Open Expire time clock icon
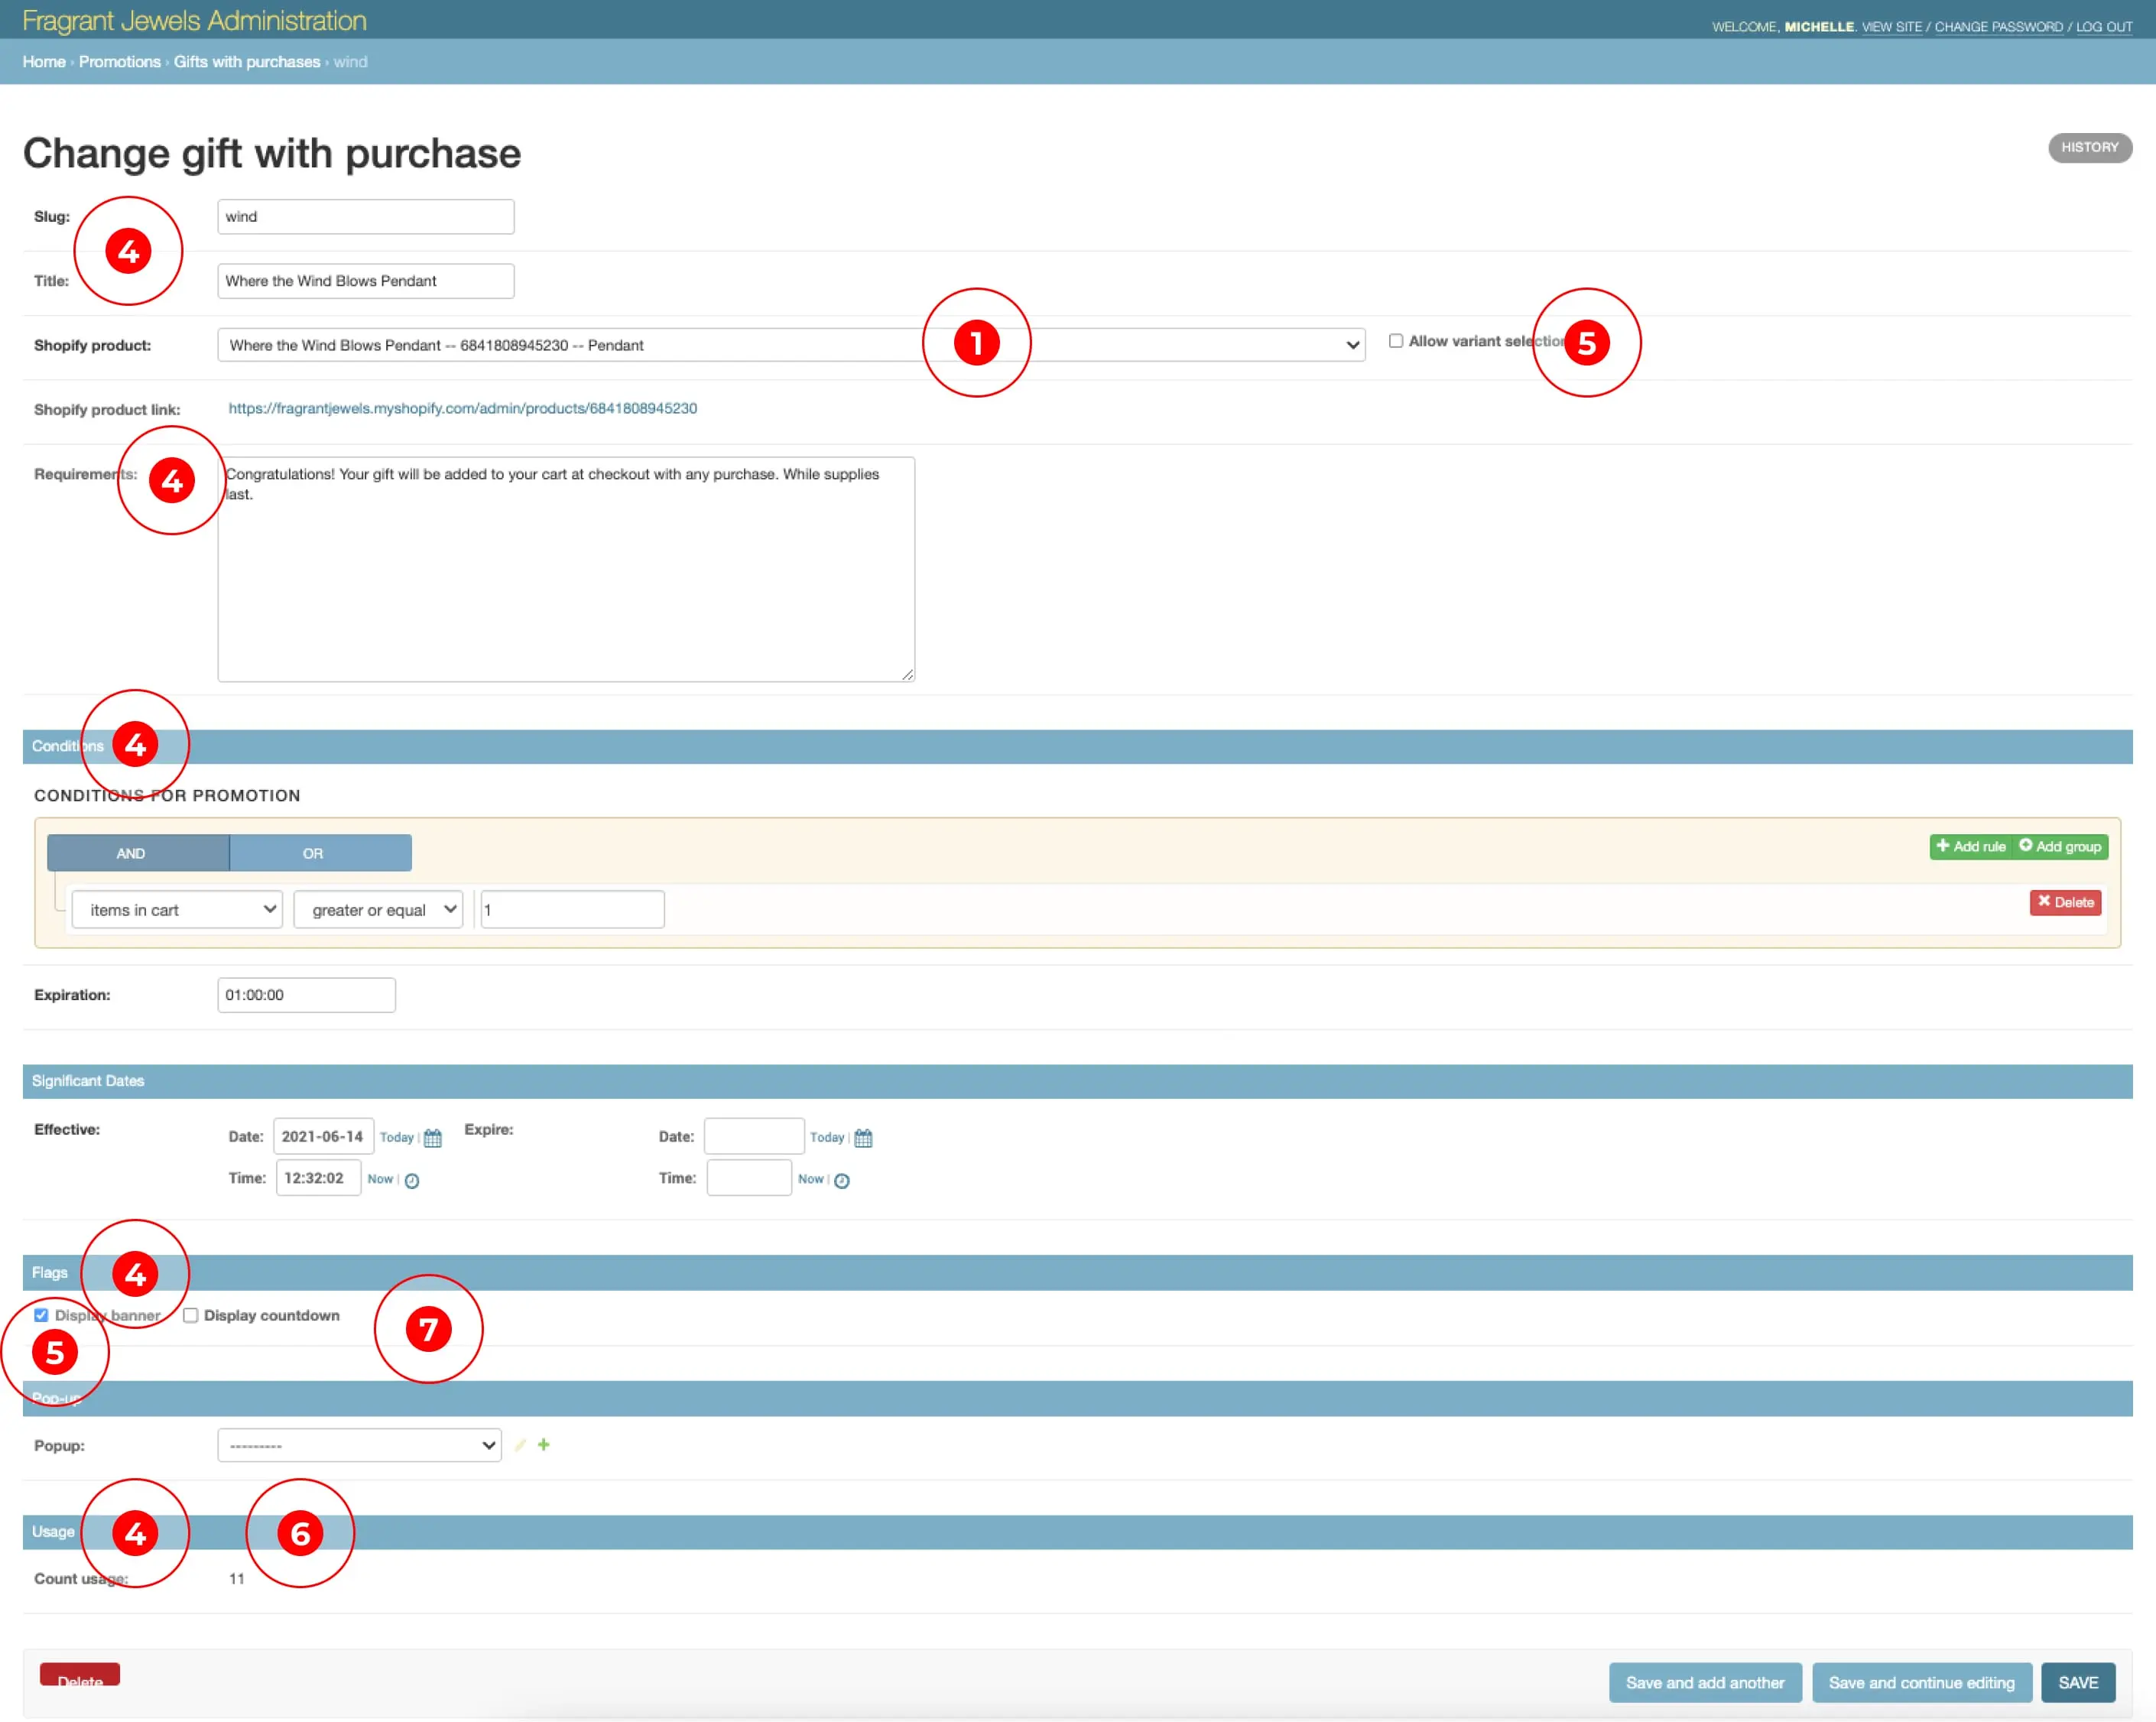This screenshot has height=1722, width=2156. 841,1180
